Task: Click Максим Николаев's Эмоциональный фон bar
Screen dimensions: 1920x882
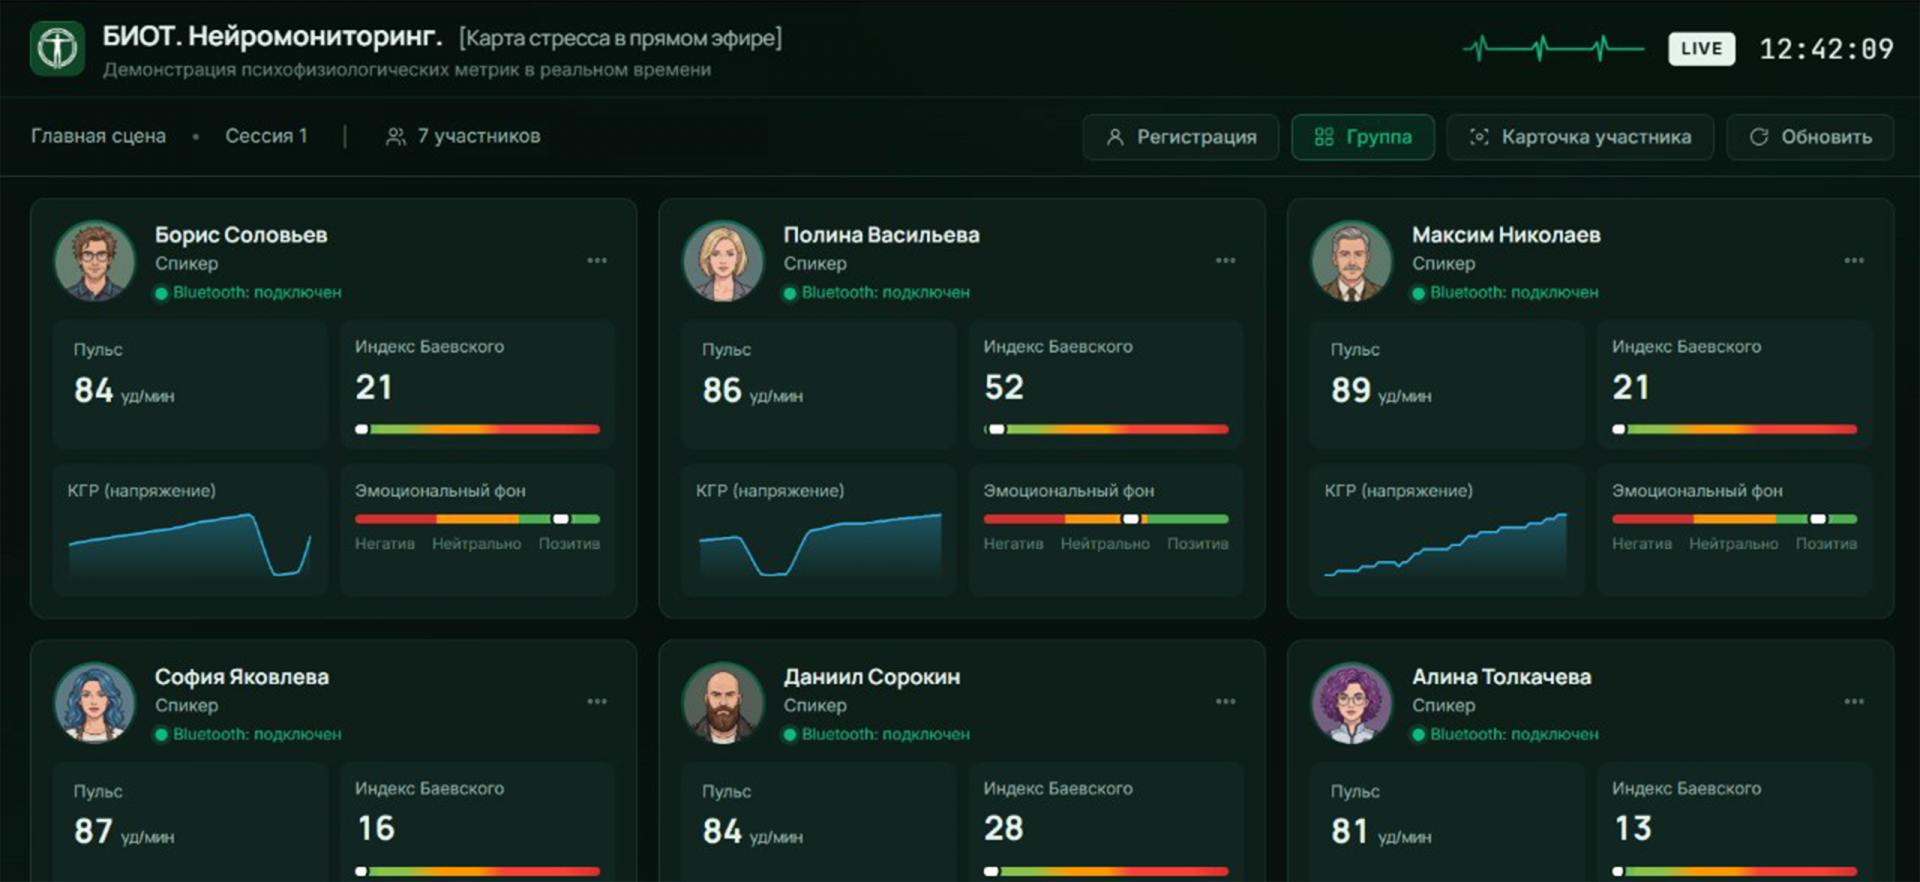Action: point(1734,519)
